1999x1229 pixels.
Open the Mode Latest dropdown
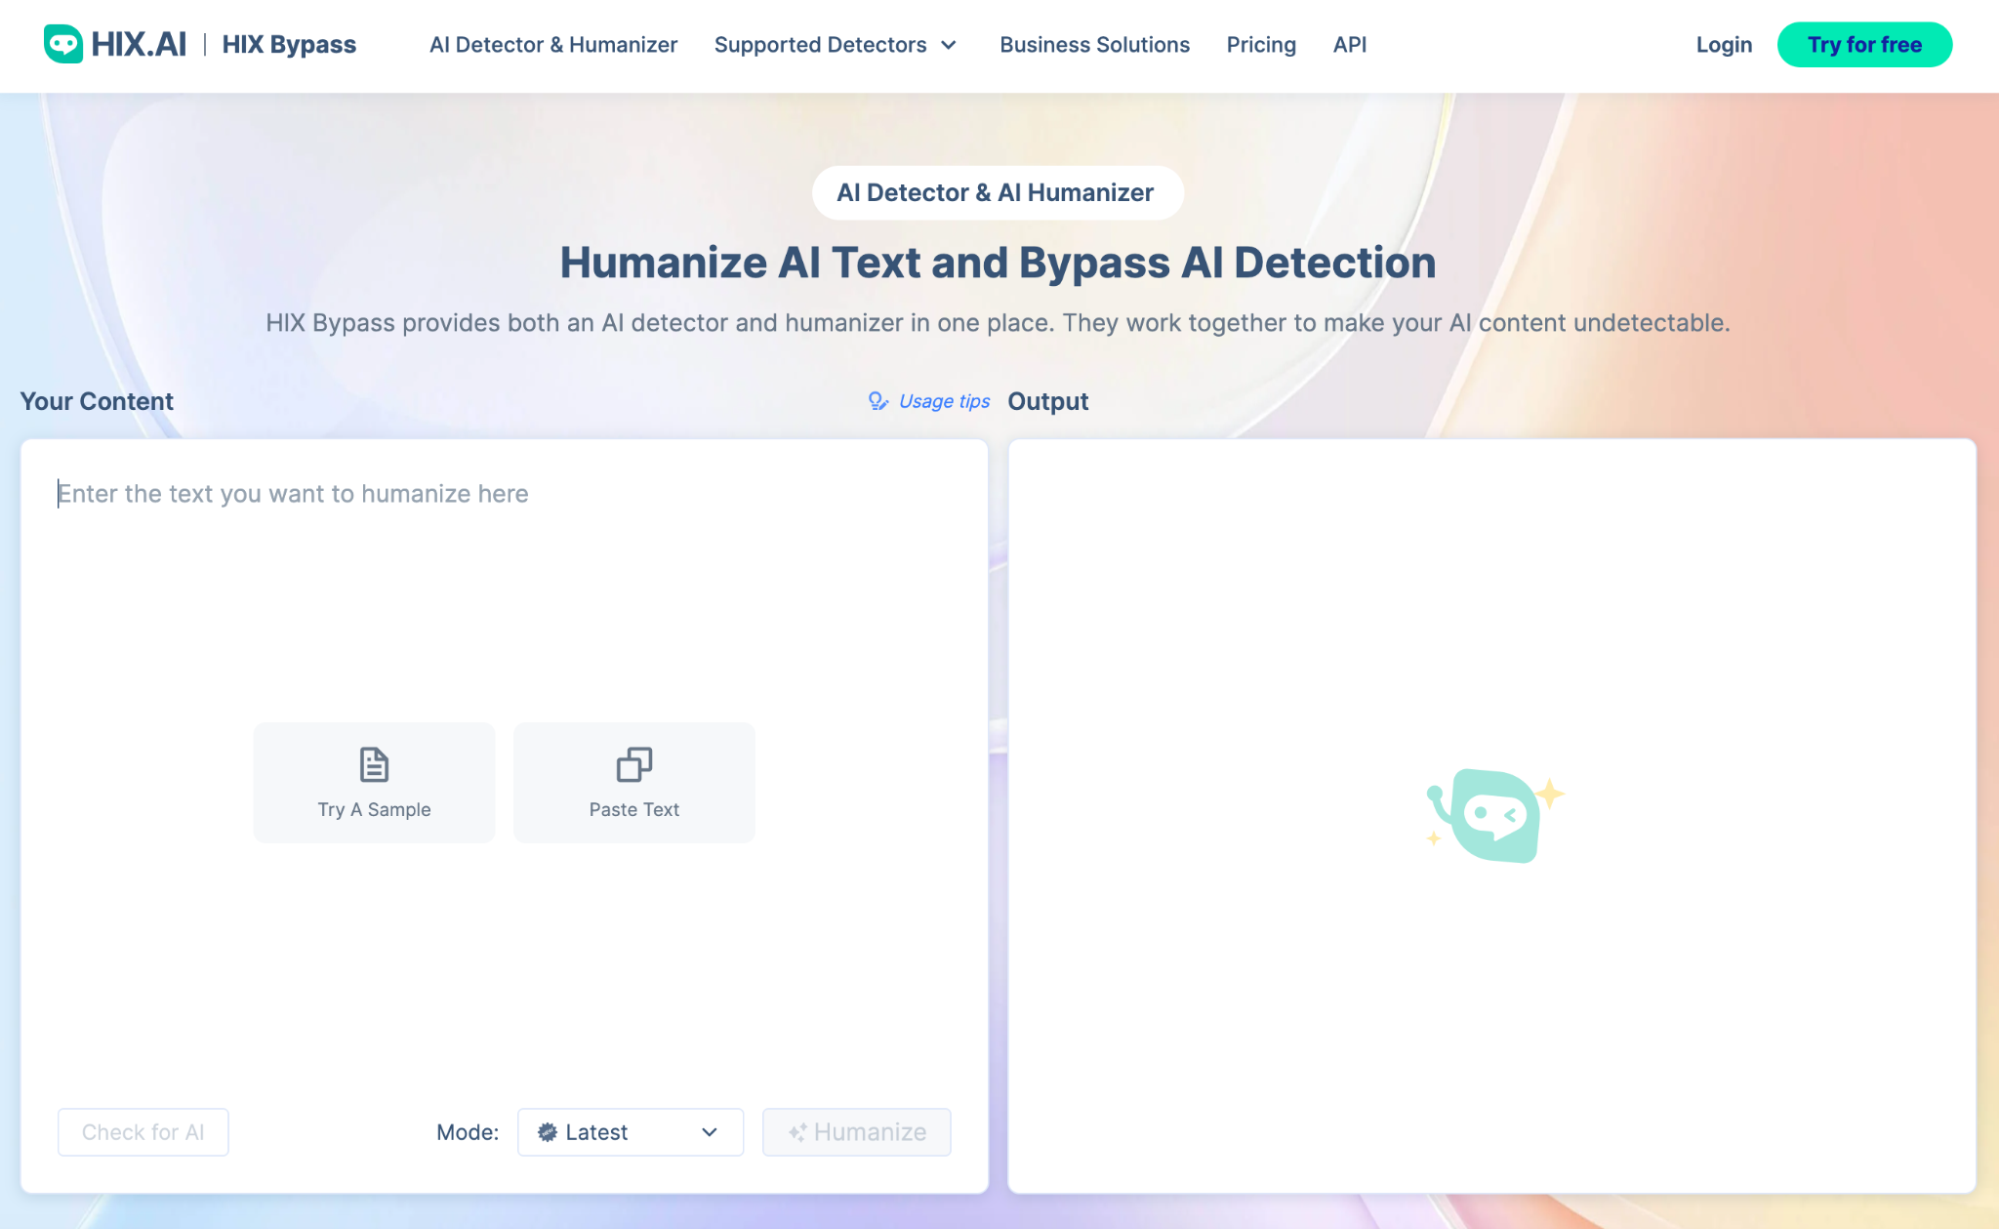coord(630,1131)
